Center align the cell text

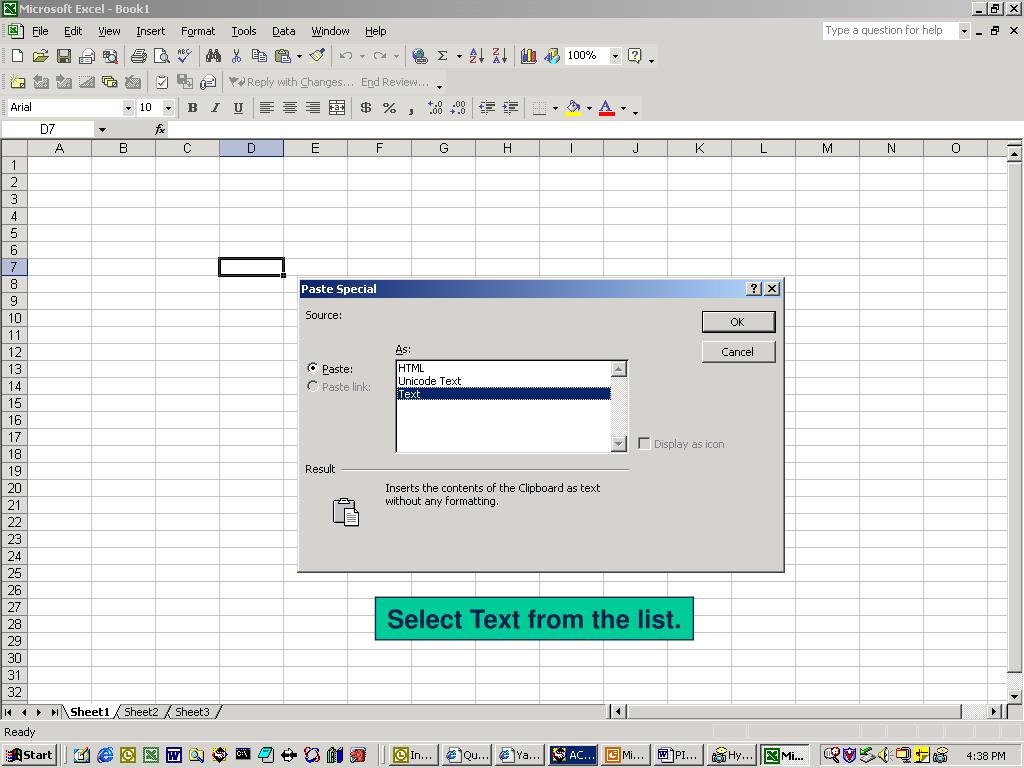tap(290, 108)
